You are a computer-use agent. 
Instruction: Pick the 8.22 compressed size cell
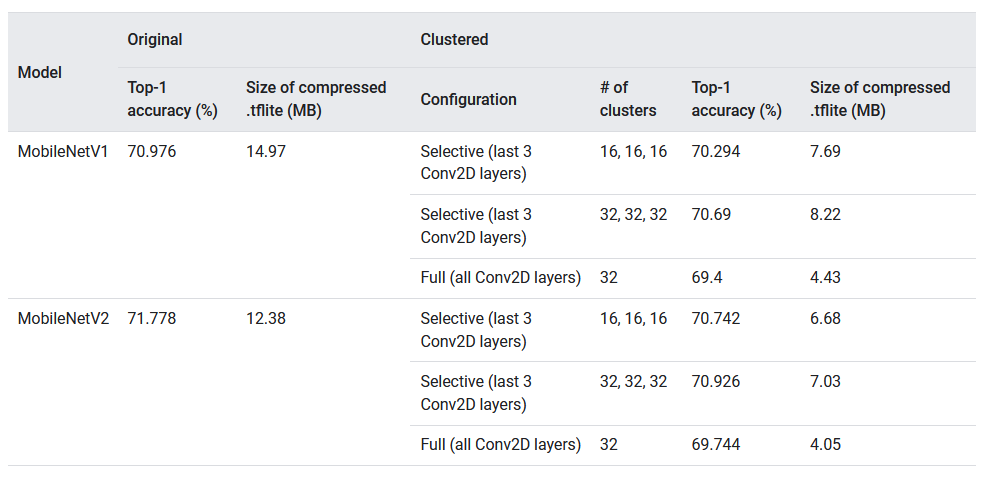(x=826, y=214)
